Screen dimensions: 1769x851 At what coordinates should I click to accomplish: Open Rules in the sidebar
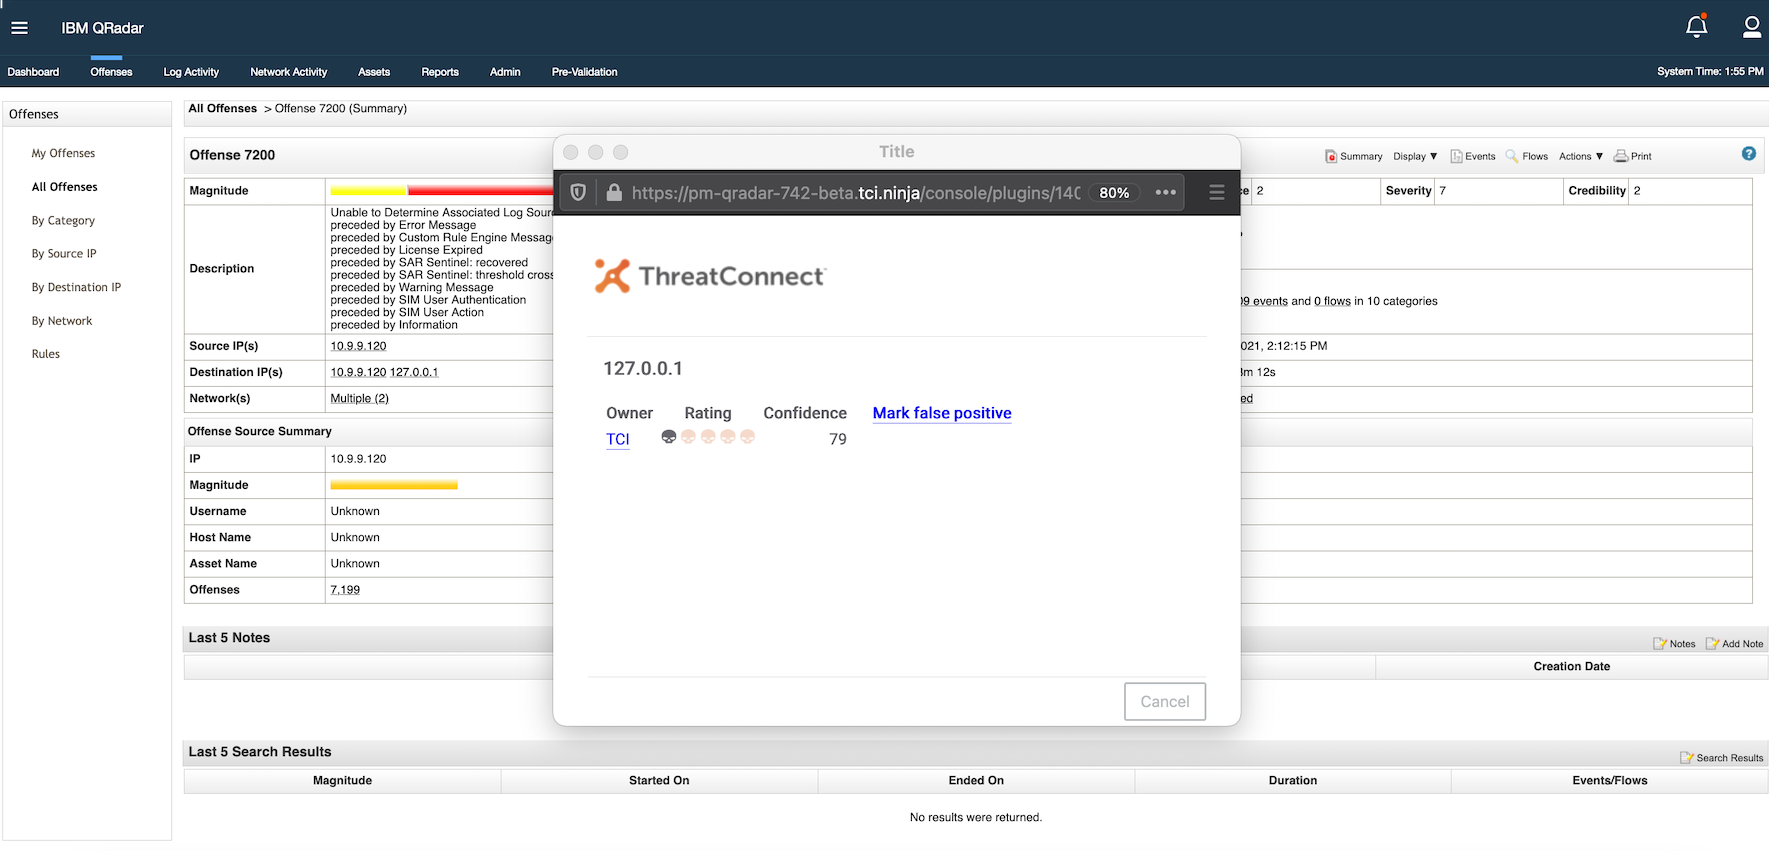[46, 354]
